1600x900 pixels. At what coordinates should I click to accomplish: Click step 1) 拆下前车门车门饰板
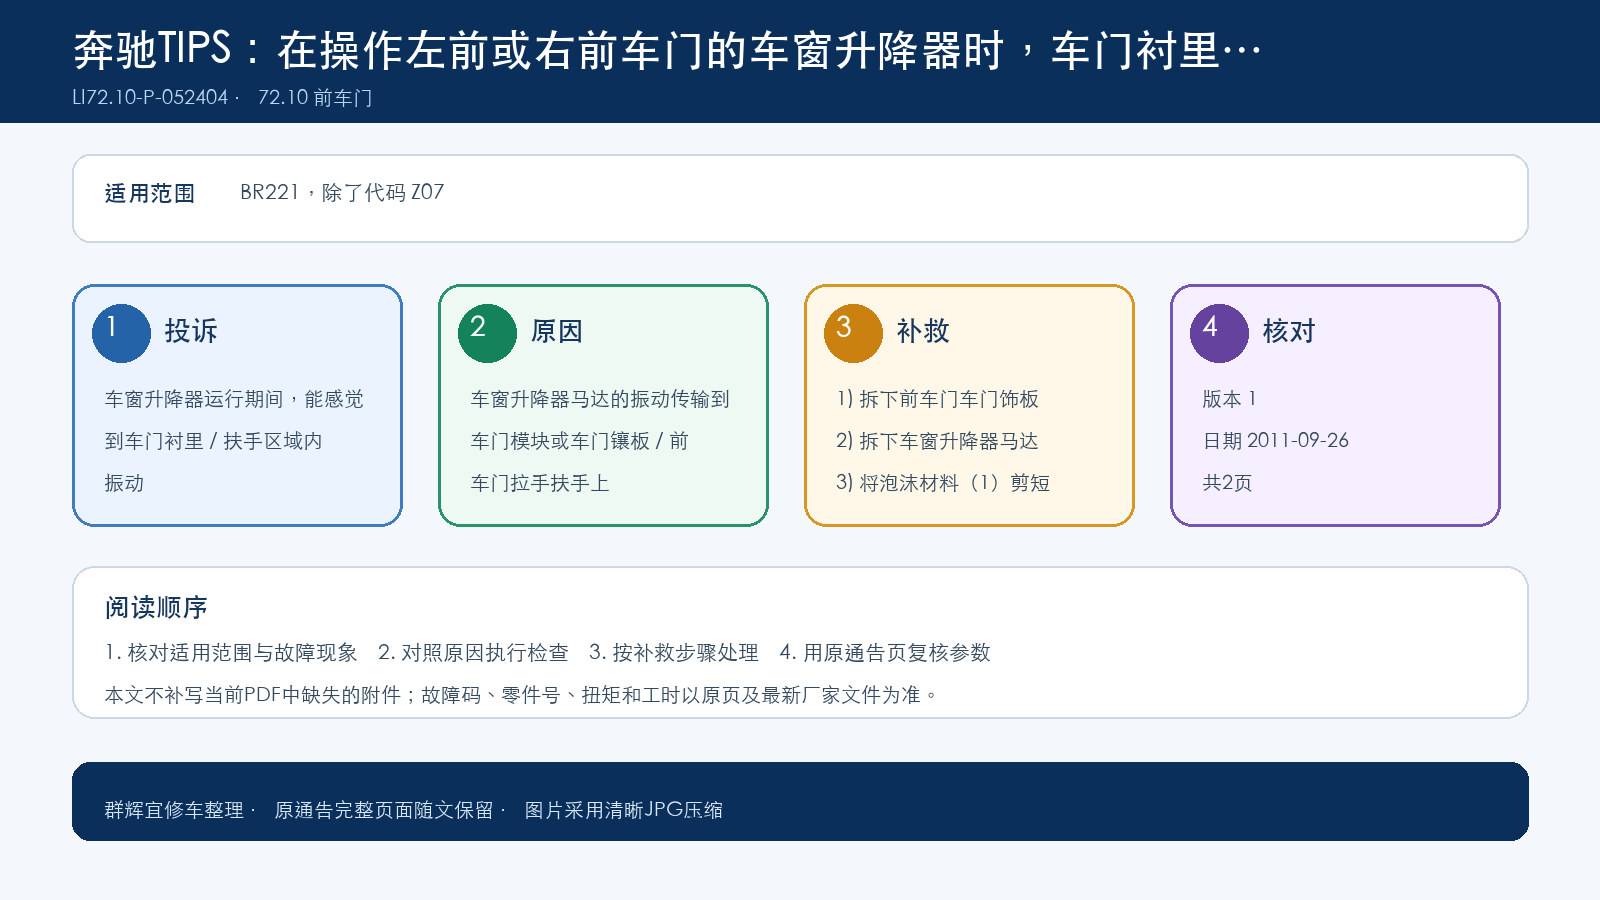(938, 399)
